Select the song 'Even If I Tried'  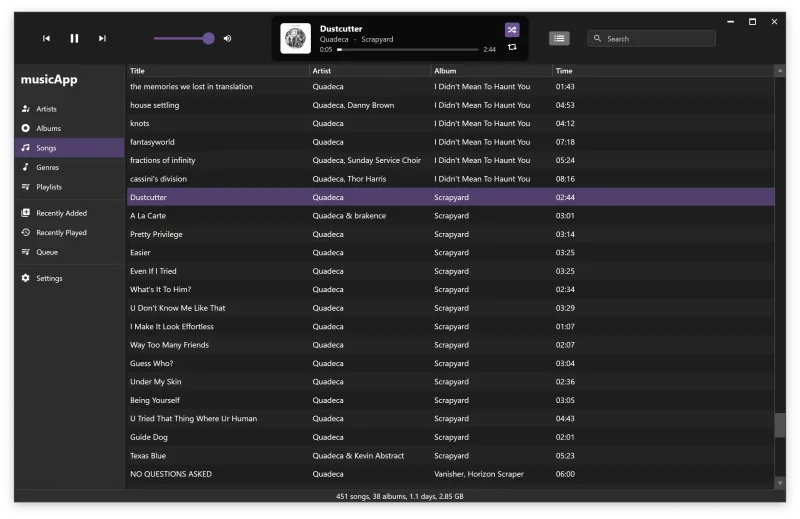[x=451, y=271]
